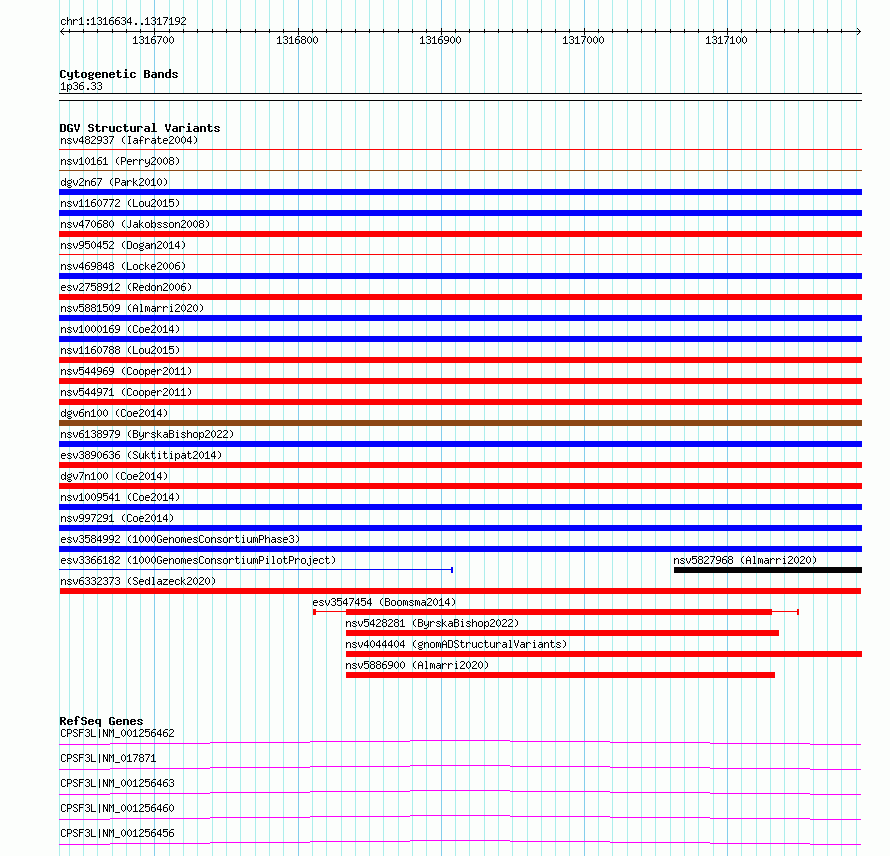
Task: Select the red bar beneath nsv5886900 (Almarri2020)
Action: coord(560,675)
